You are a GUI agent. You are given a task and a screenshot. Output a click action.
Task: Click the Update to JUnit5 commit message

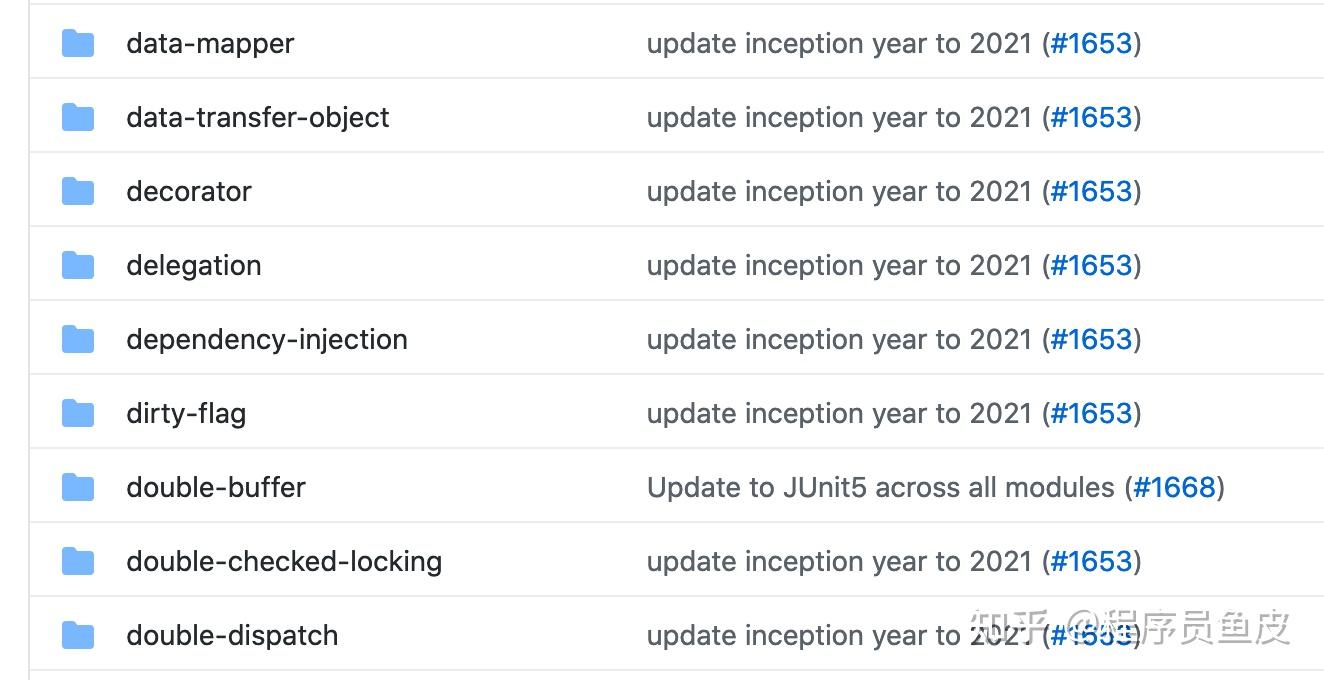(x=880, y=488)
